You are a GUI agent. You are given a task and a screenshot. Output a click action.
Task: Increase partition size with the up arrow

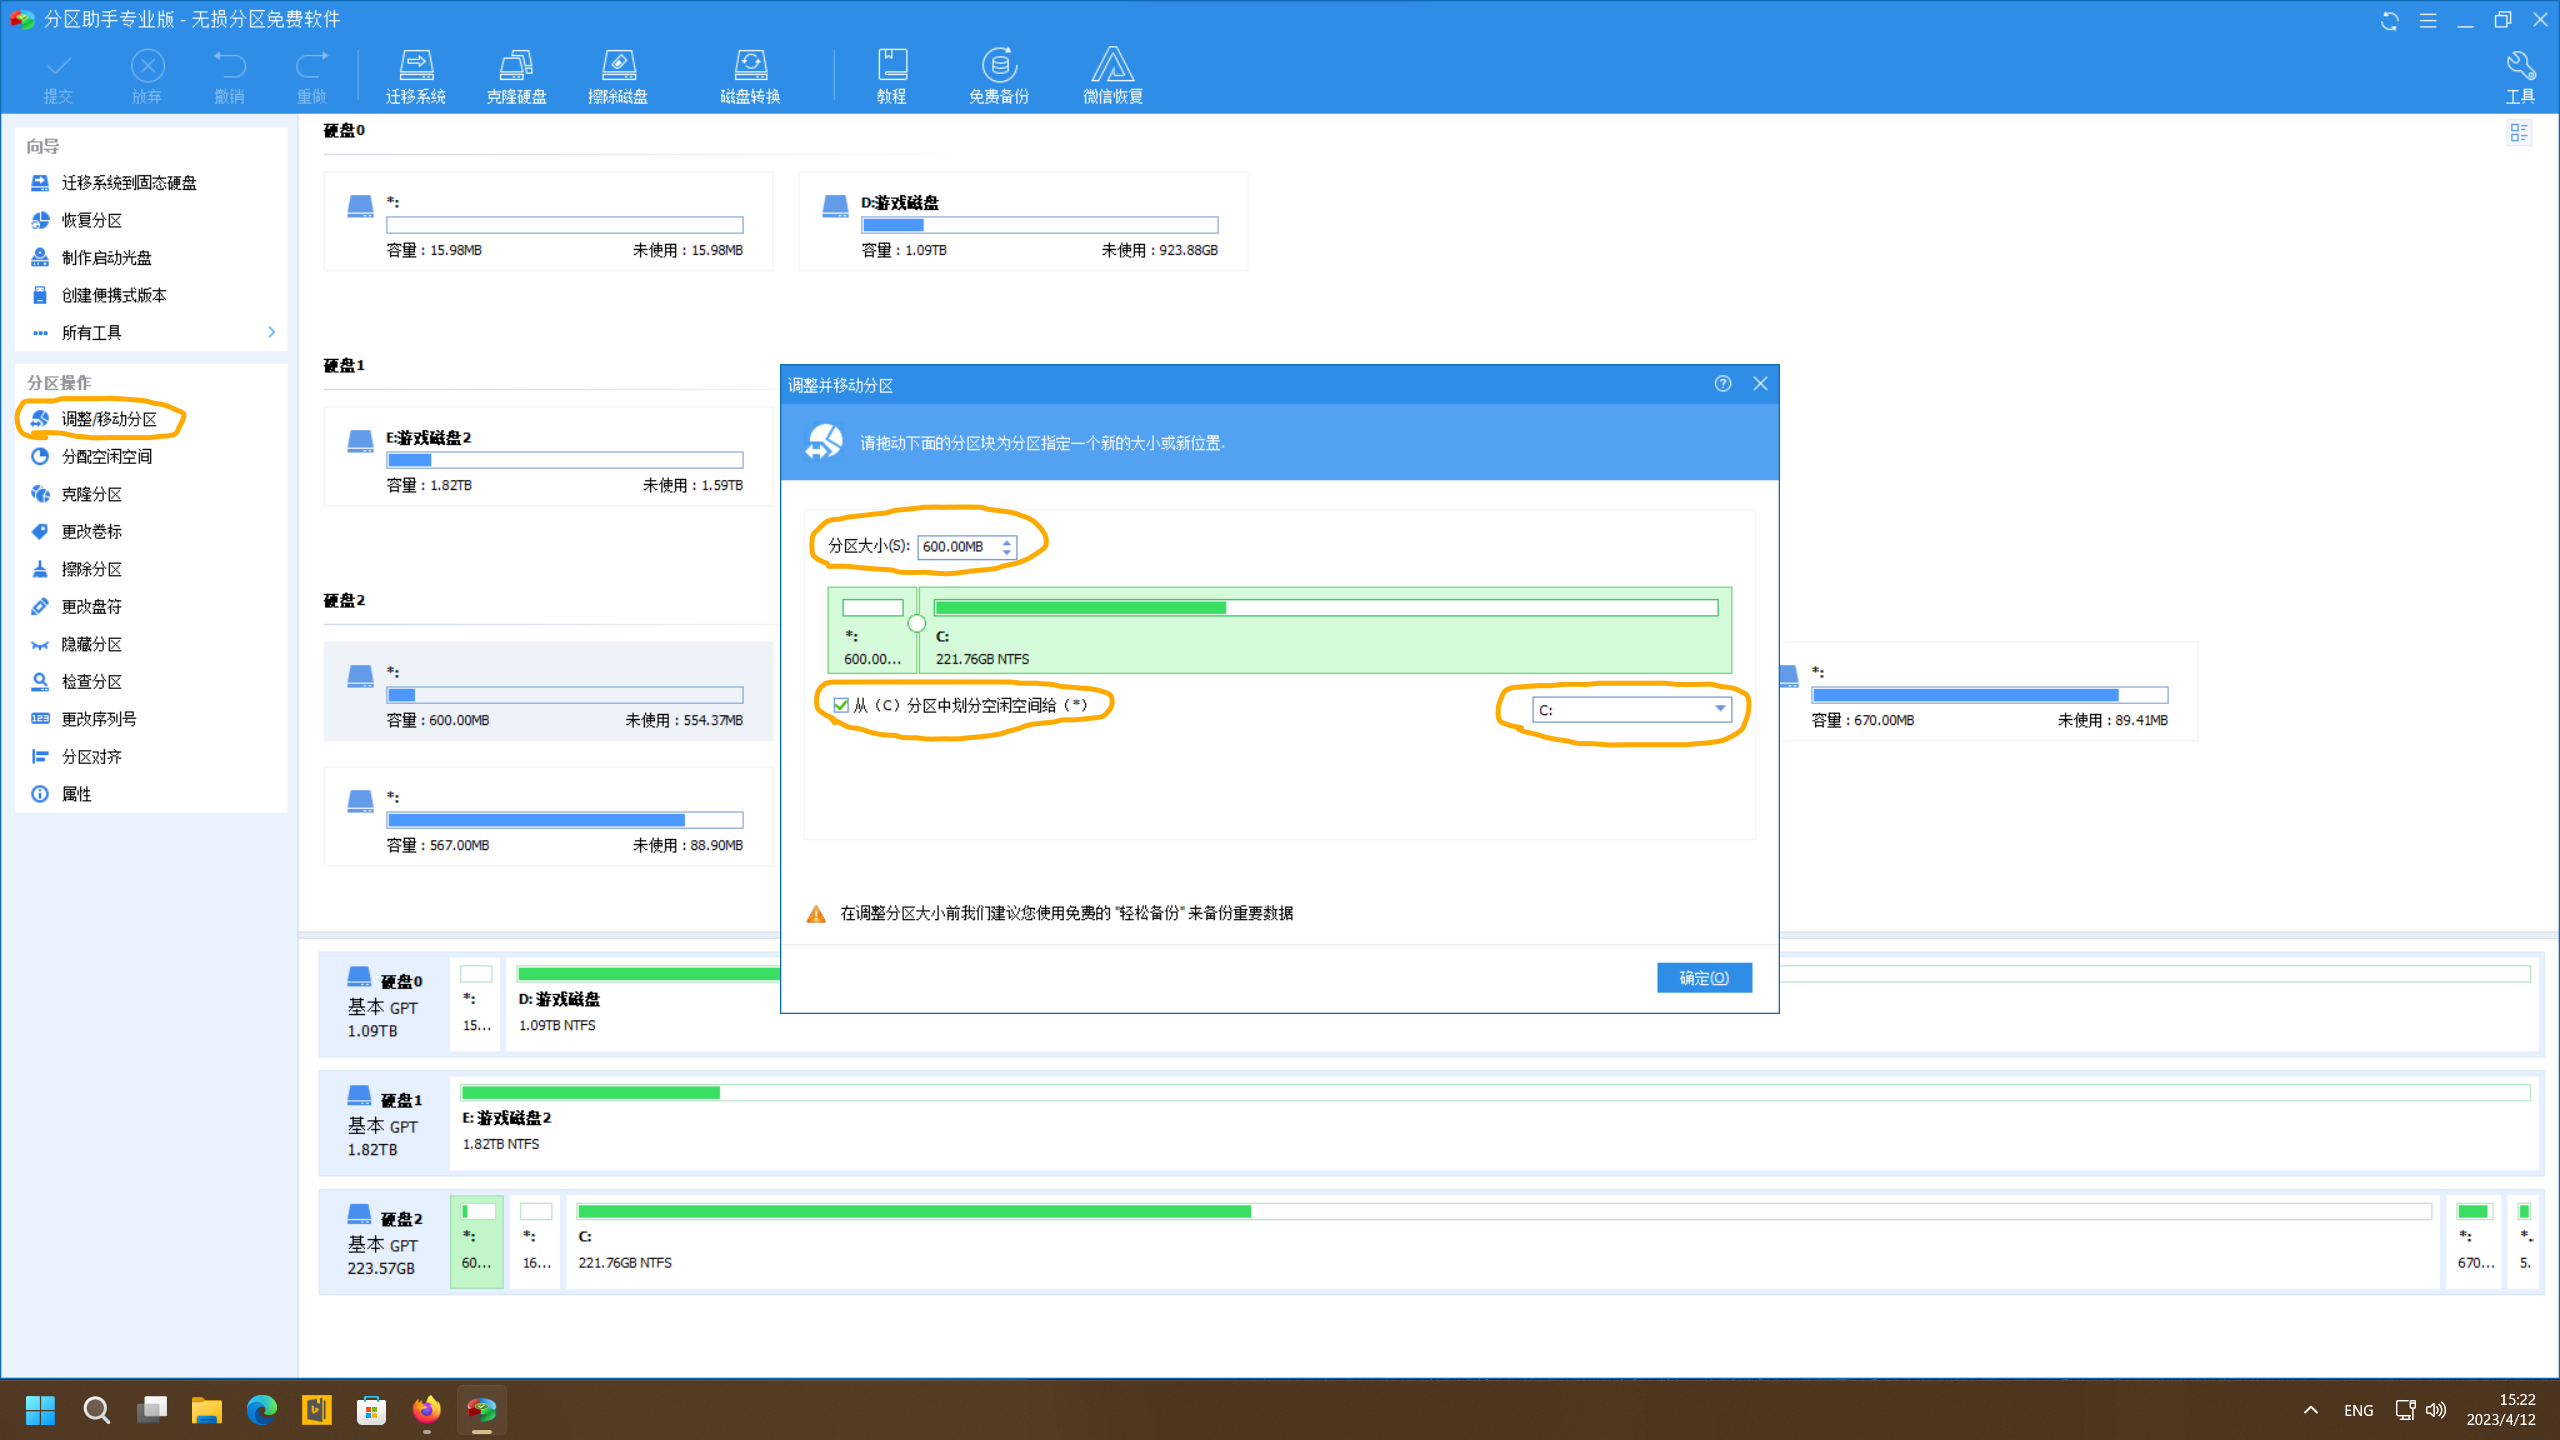[x=1007, y=541]
